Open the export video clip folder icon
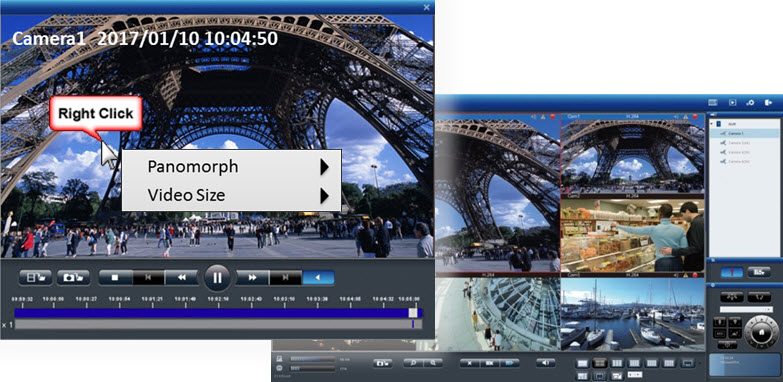Screen dimensions: 783x382 pos(36,278)
